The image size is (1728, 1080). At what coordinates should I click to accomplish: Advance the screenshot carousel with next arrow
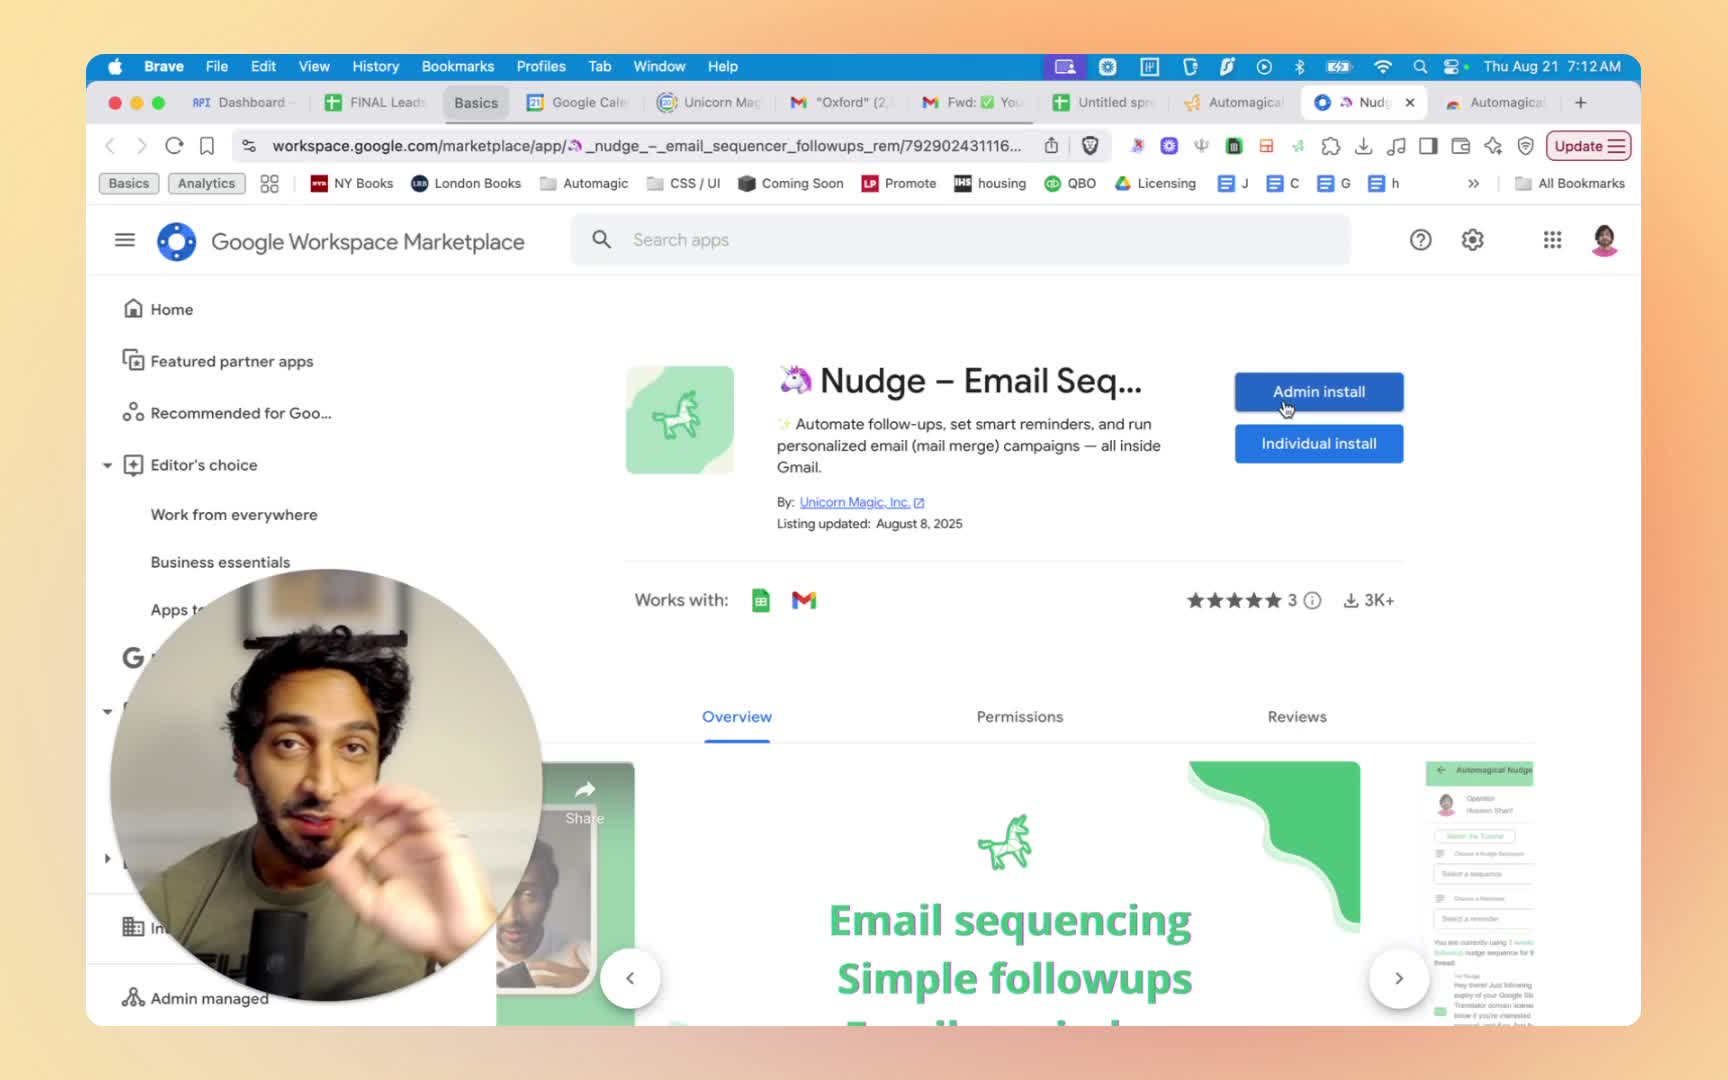click(1398, 978)
